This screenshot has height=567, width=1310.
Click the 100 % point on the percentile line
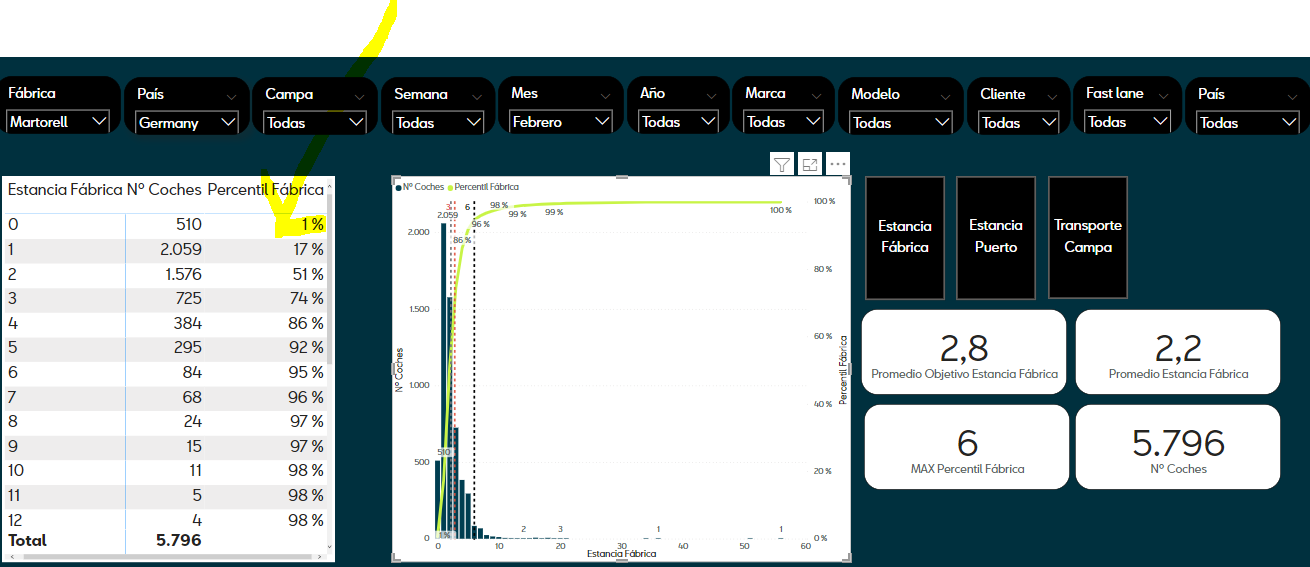pos(781,203)
